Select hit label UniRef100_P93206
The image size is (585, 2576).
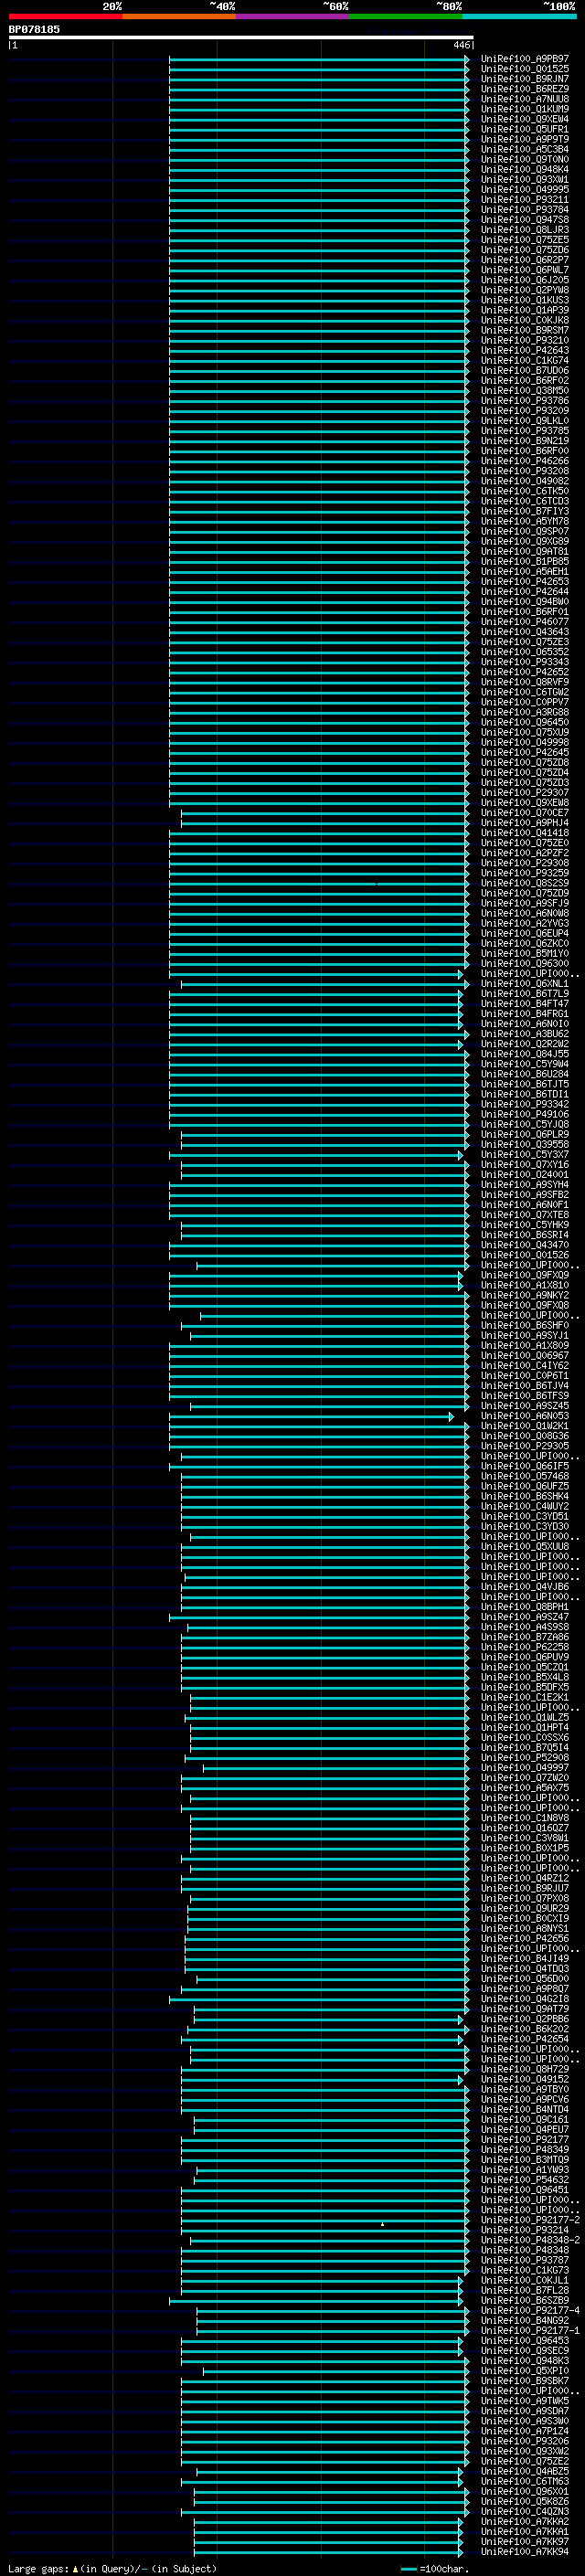coord(524,2441)
